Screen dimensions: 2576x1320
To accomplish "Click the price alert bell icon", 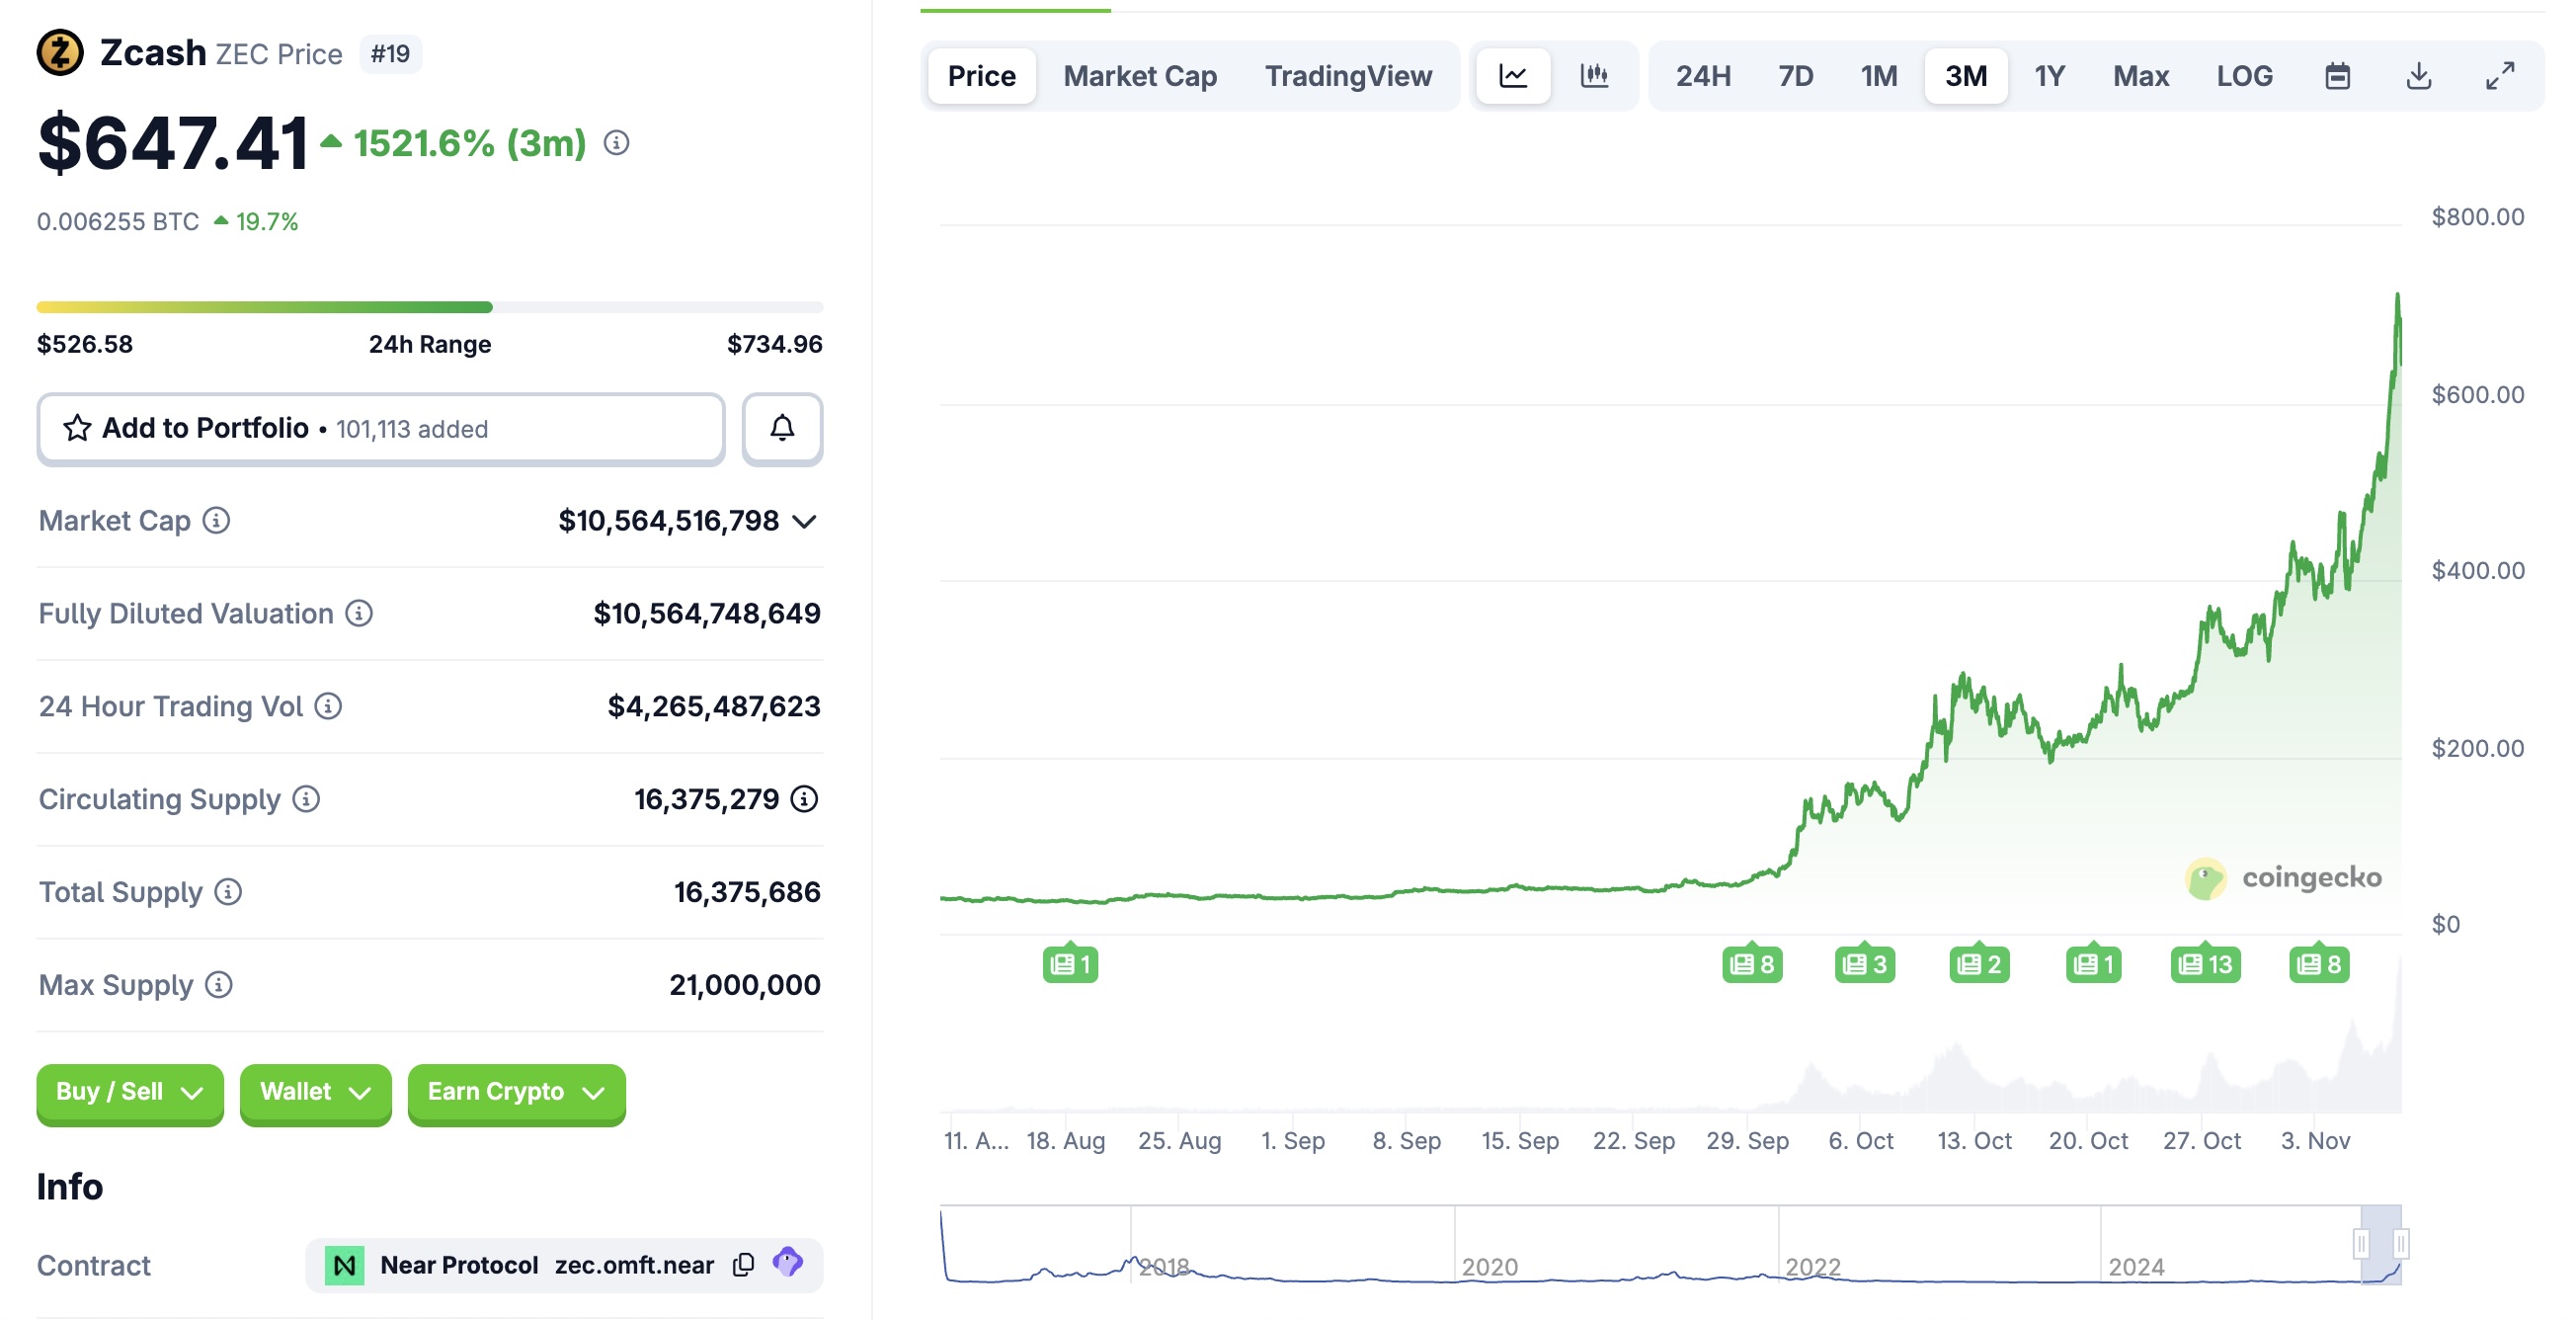I will (x=781, y=428).
